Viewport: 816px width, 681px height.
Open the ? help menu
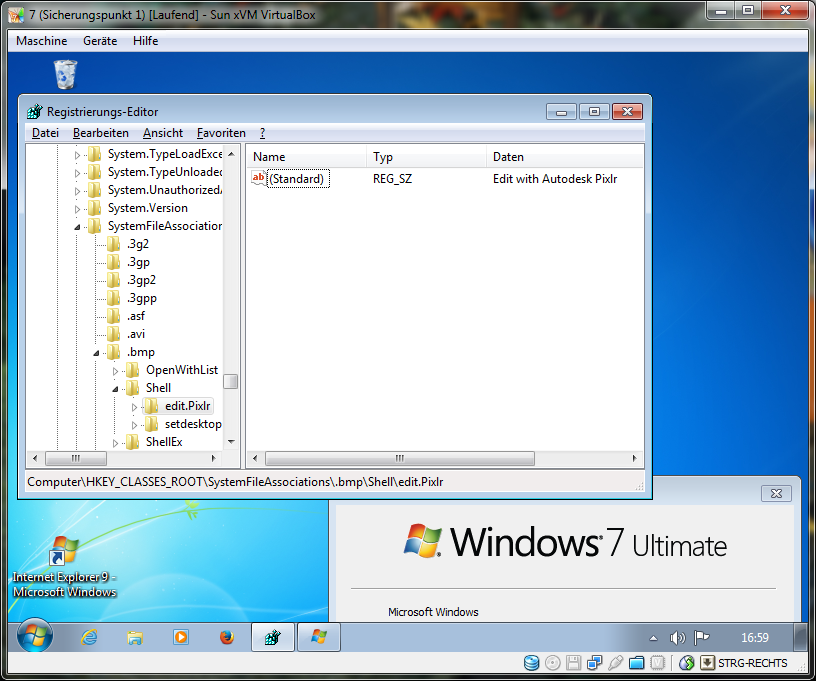(262, 133)
